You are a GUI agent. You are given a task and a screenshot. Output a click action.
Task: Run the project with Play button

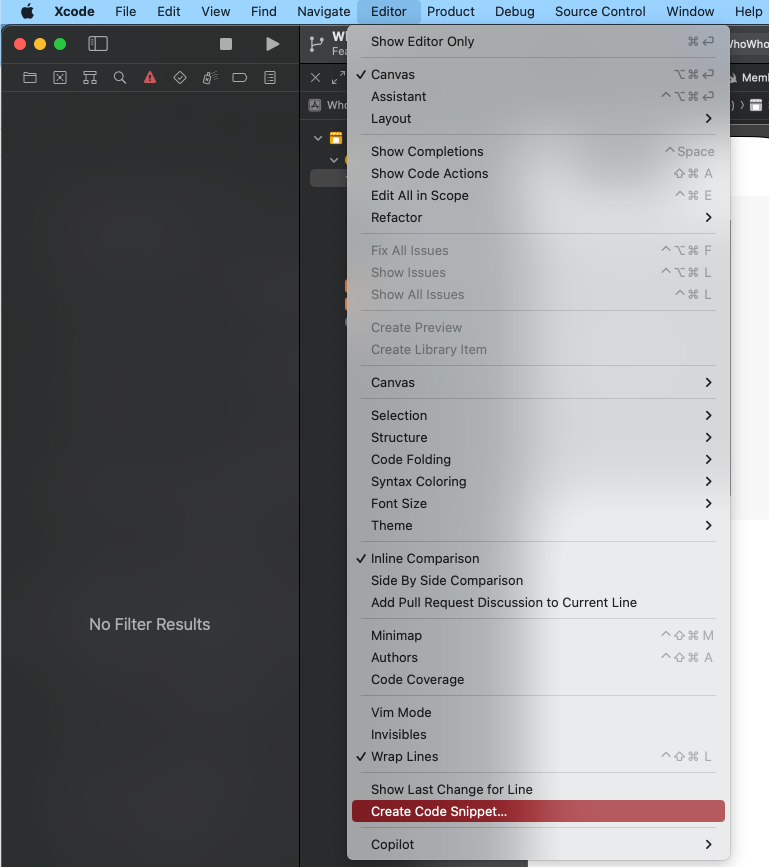click(x=272, y=44)
